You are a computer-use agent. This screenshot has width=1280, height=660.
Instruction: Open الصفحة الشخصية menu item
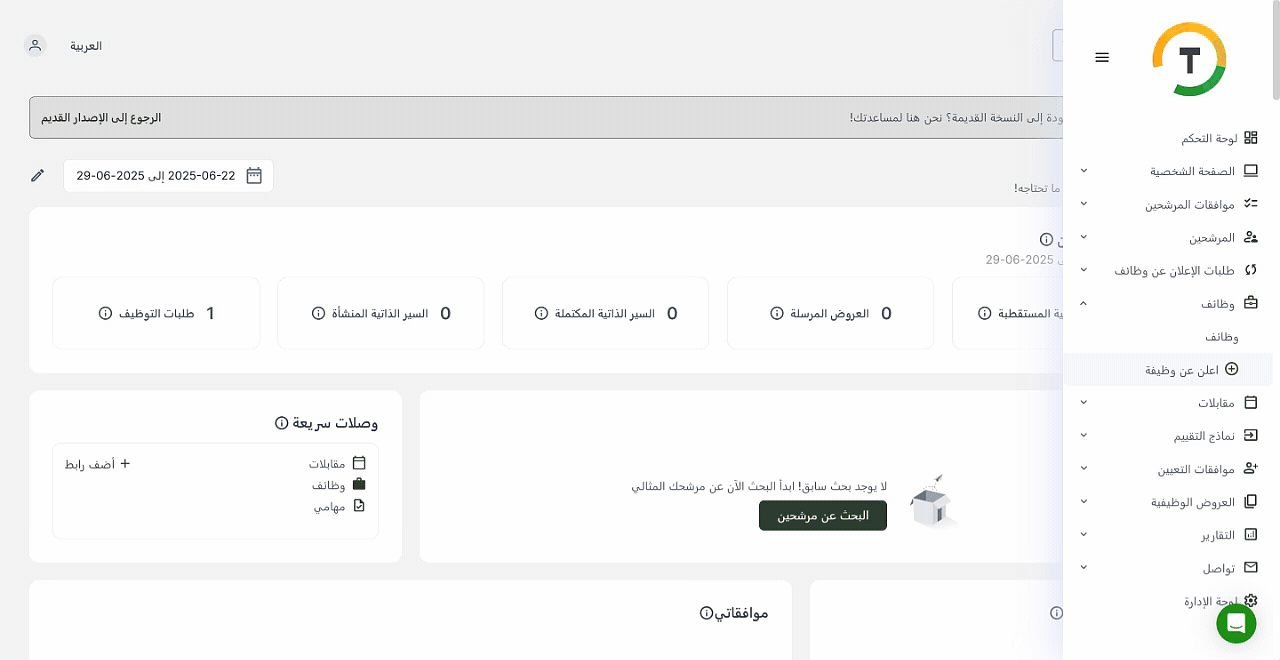point(1192,171)
